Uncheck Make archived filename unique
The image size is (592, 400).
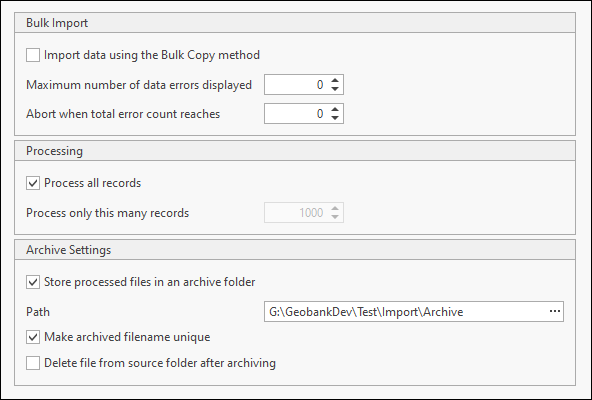(x=33, y=337)
